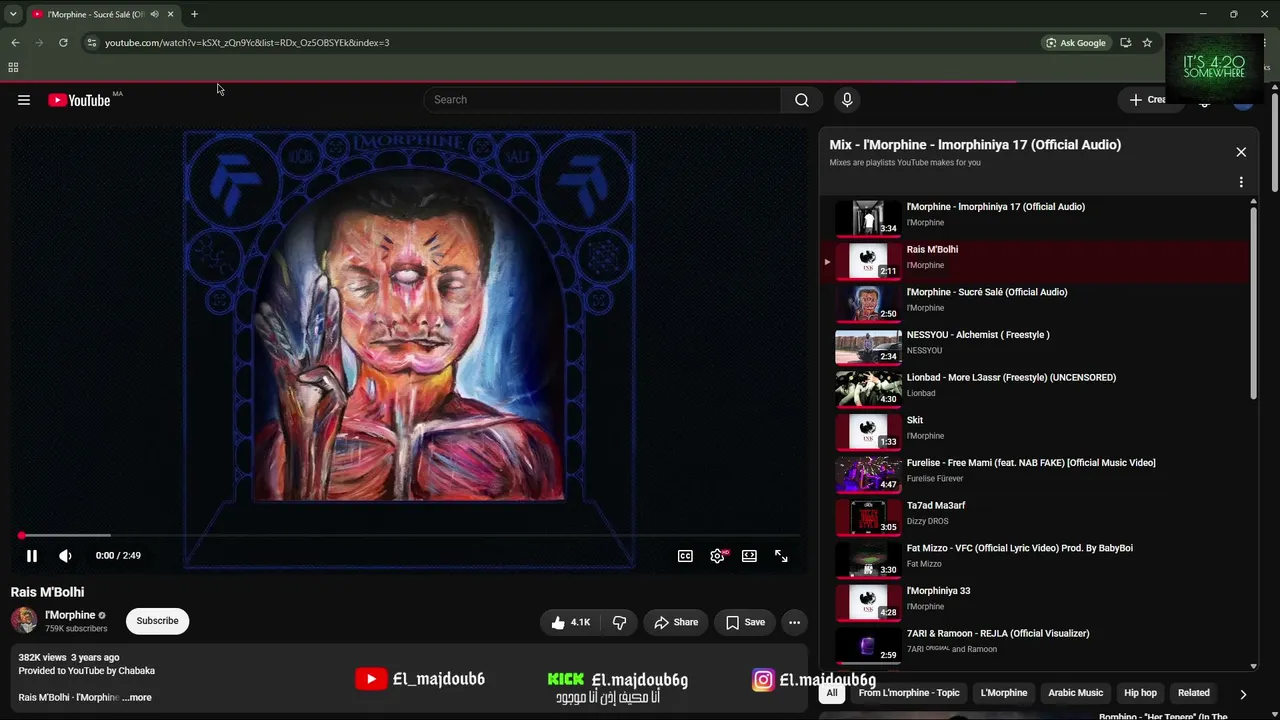Close the l'Morphine browser tab
The width and height of the screenshot is (1280, 720).
pyautogui.click(x=170, y=14)
